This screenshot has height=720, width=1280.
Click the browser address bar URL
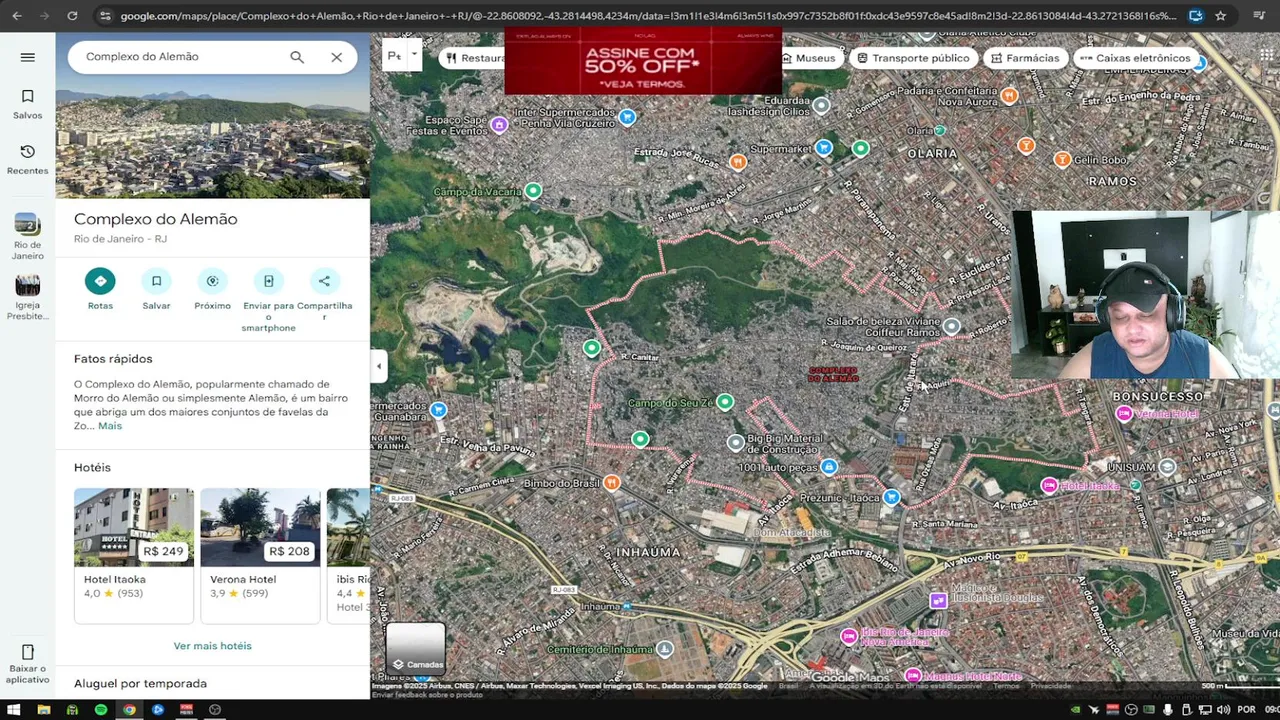(648, 16)
